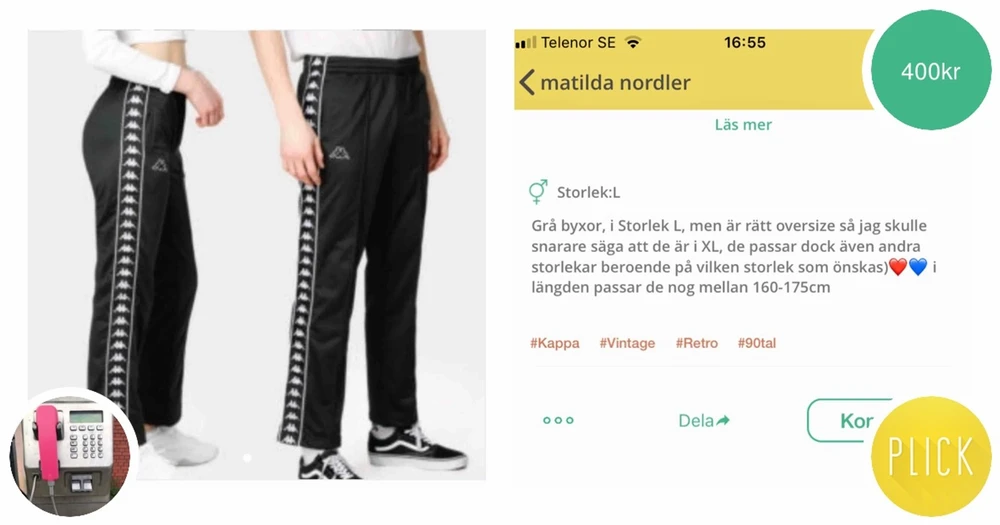Screen dimensions: 1000x525
Task: Click the gender symbol icon next to Storlek
Action: point(538,191)
